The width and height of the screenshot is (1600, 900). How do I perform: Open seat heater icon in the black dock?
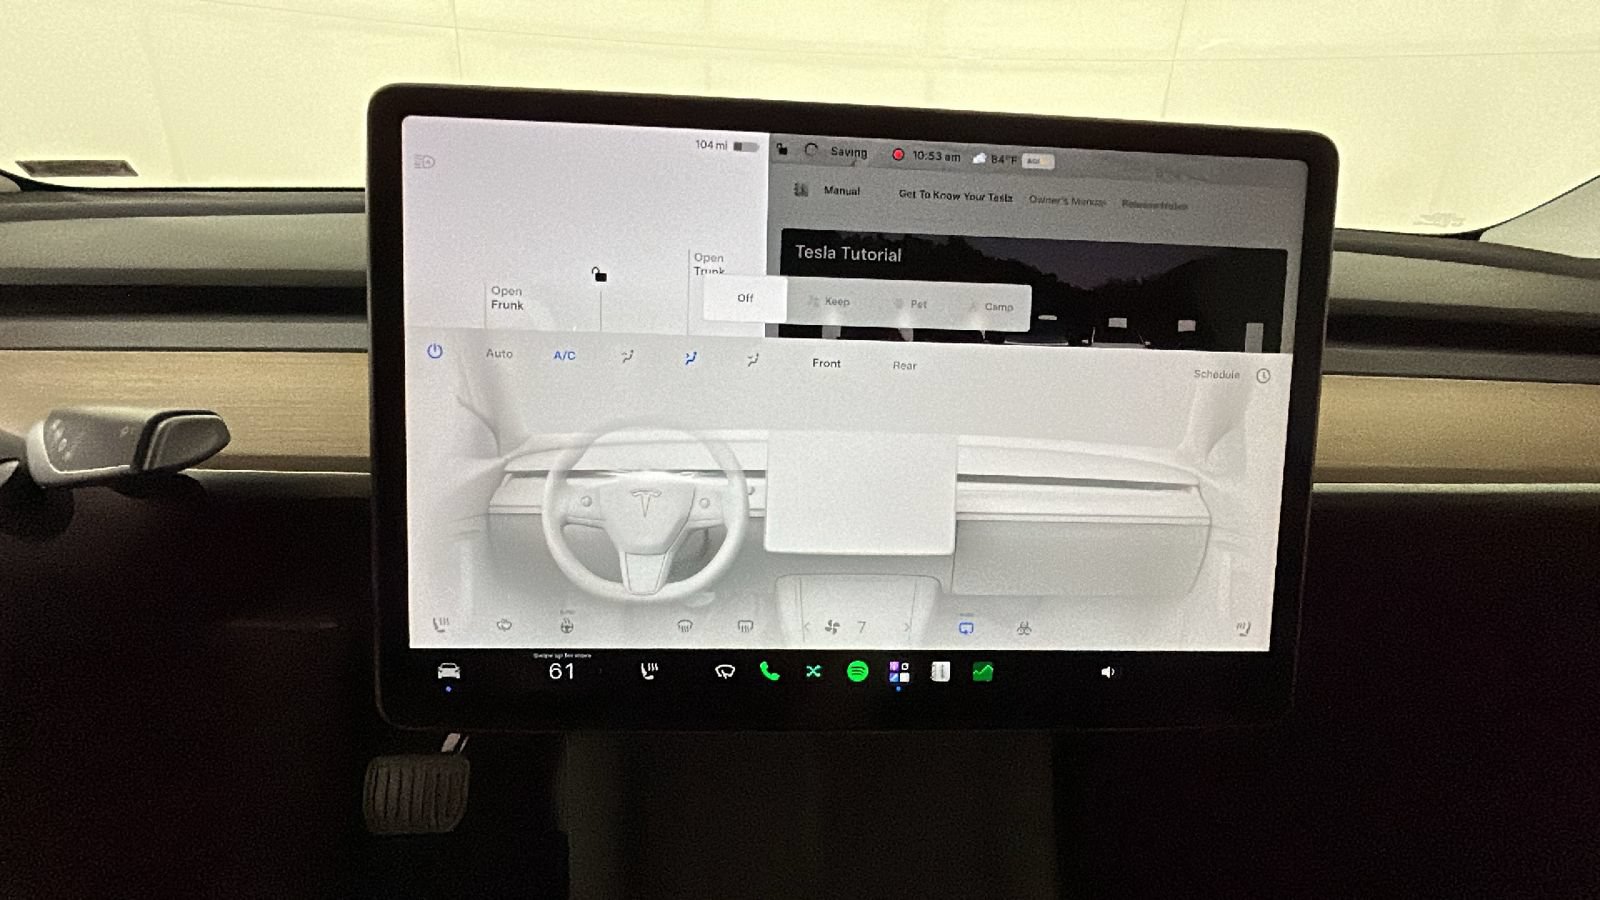point(649,672)
